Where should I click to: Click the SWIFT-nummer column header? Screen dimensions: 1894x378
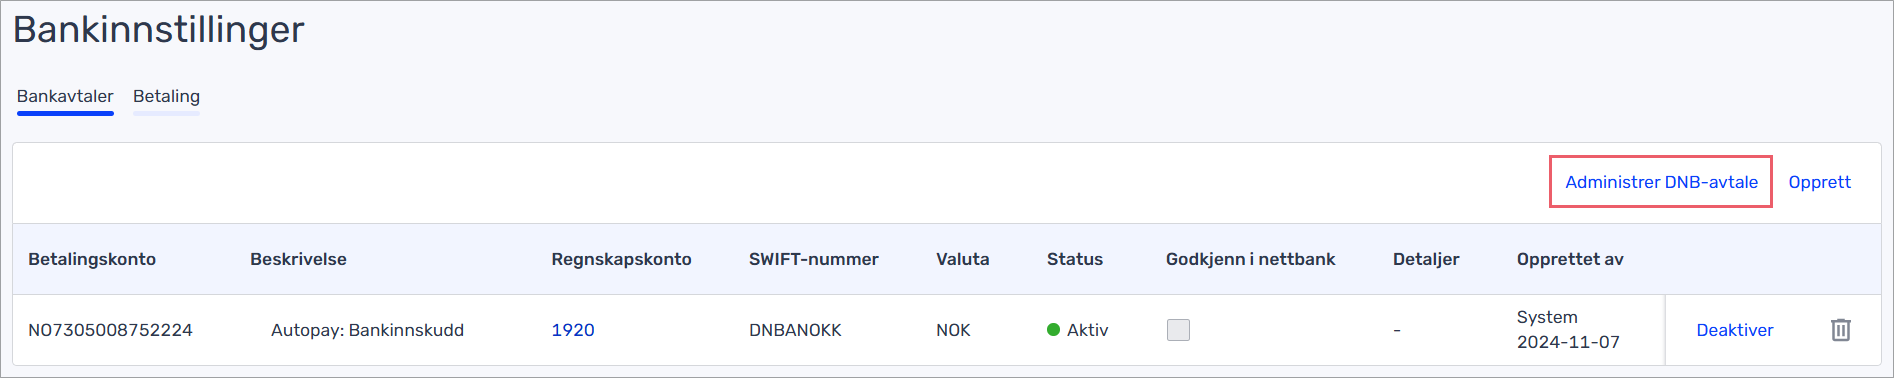click(x=813, y=259)
